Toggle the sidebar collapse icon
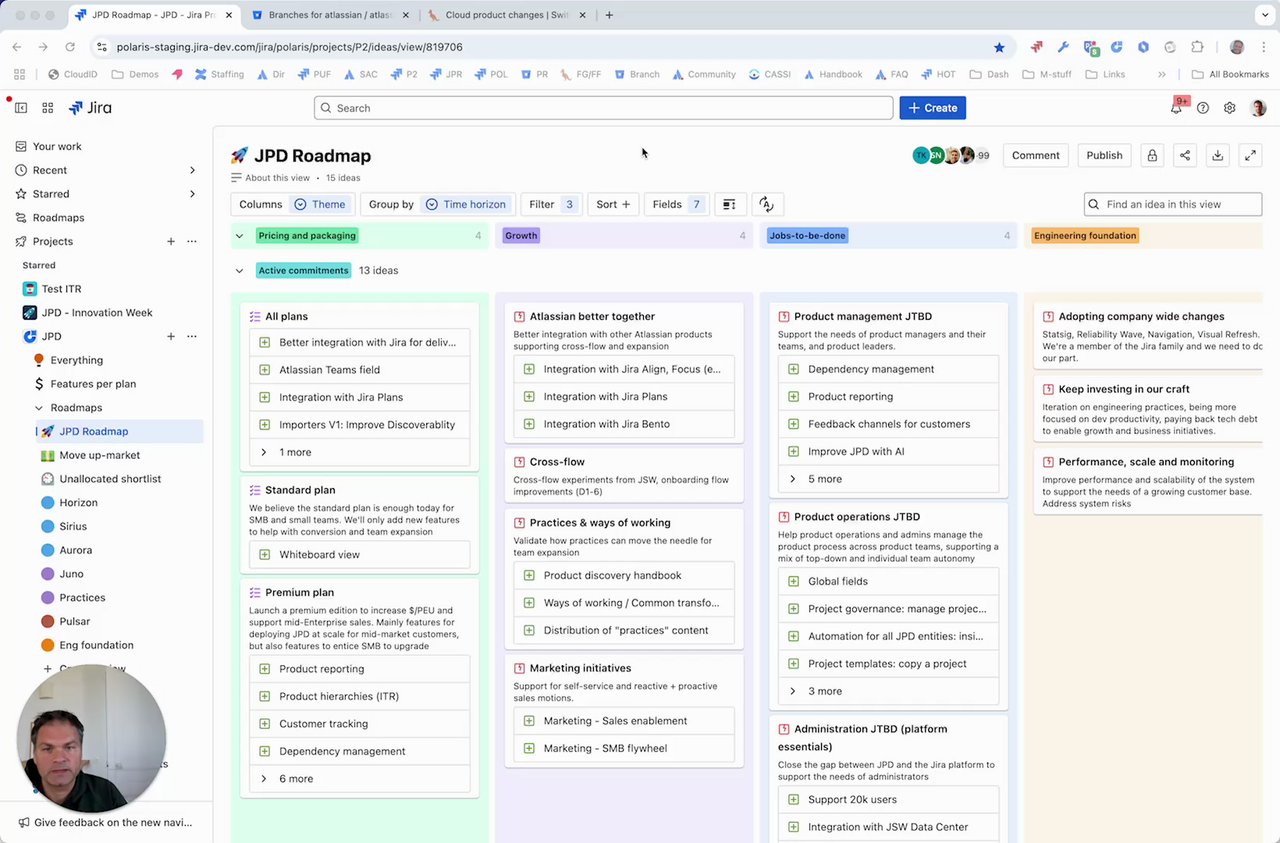 pyautogui.click(x=22, y=108)
